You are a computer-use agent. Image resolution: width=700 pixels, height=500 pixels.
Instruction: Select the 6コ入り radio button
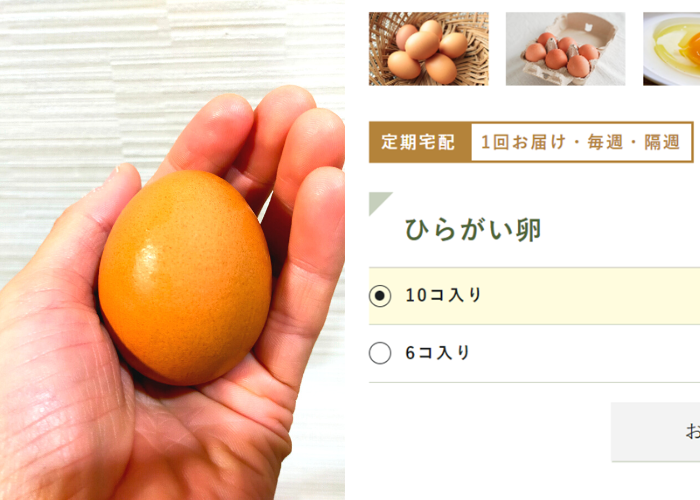[380, 353]
